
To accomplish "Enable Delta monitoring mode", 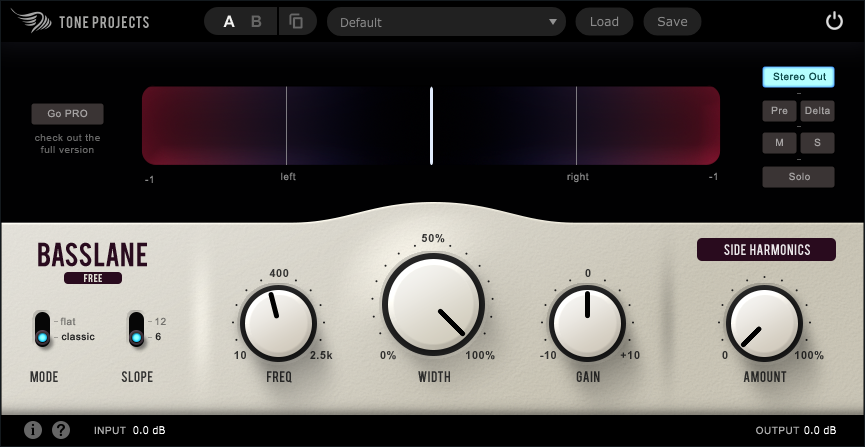I will pos(817,110).
